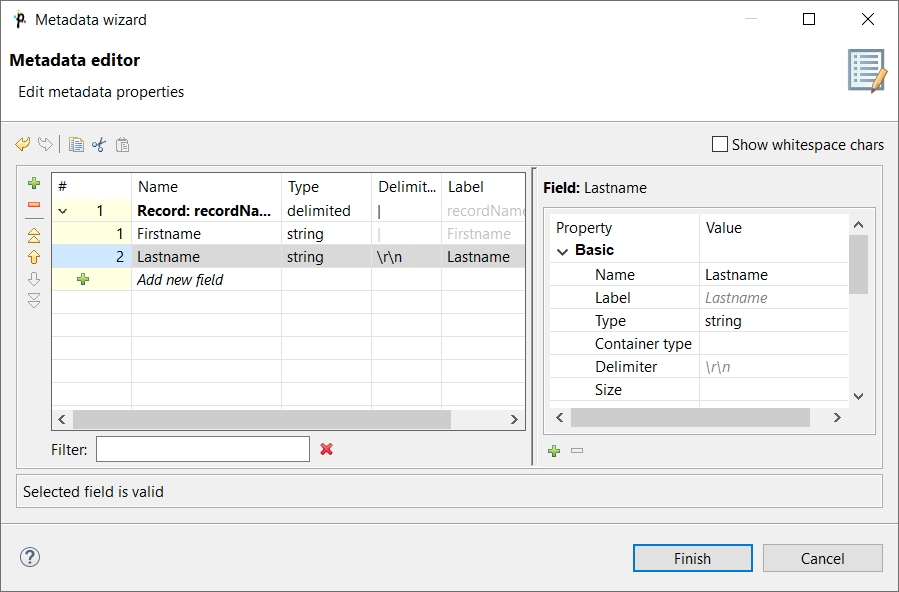
Task: Click the fields table scroll-left arrow
Action: pyautogui.click(x=62, y=420)
